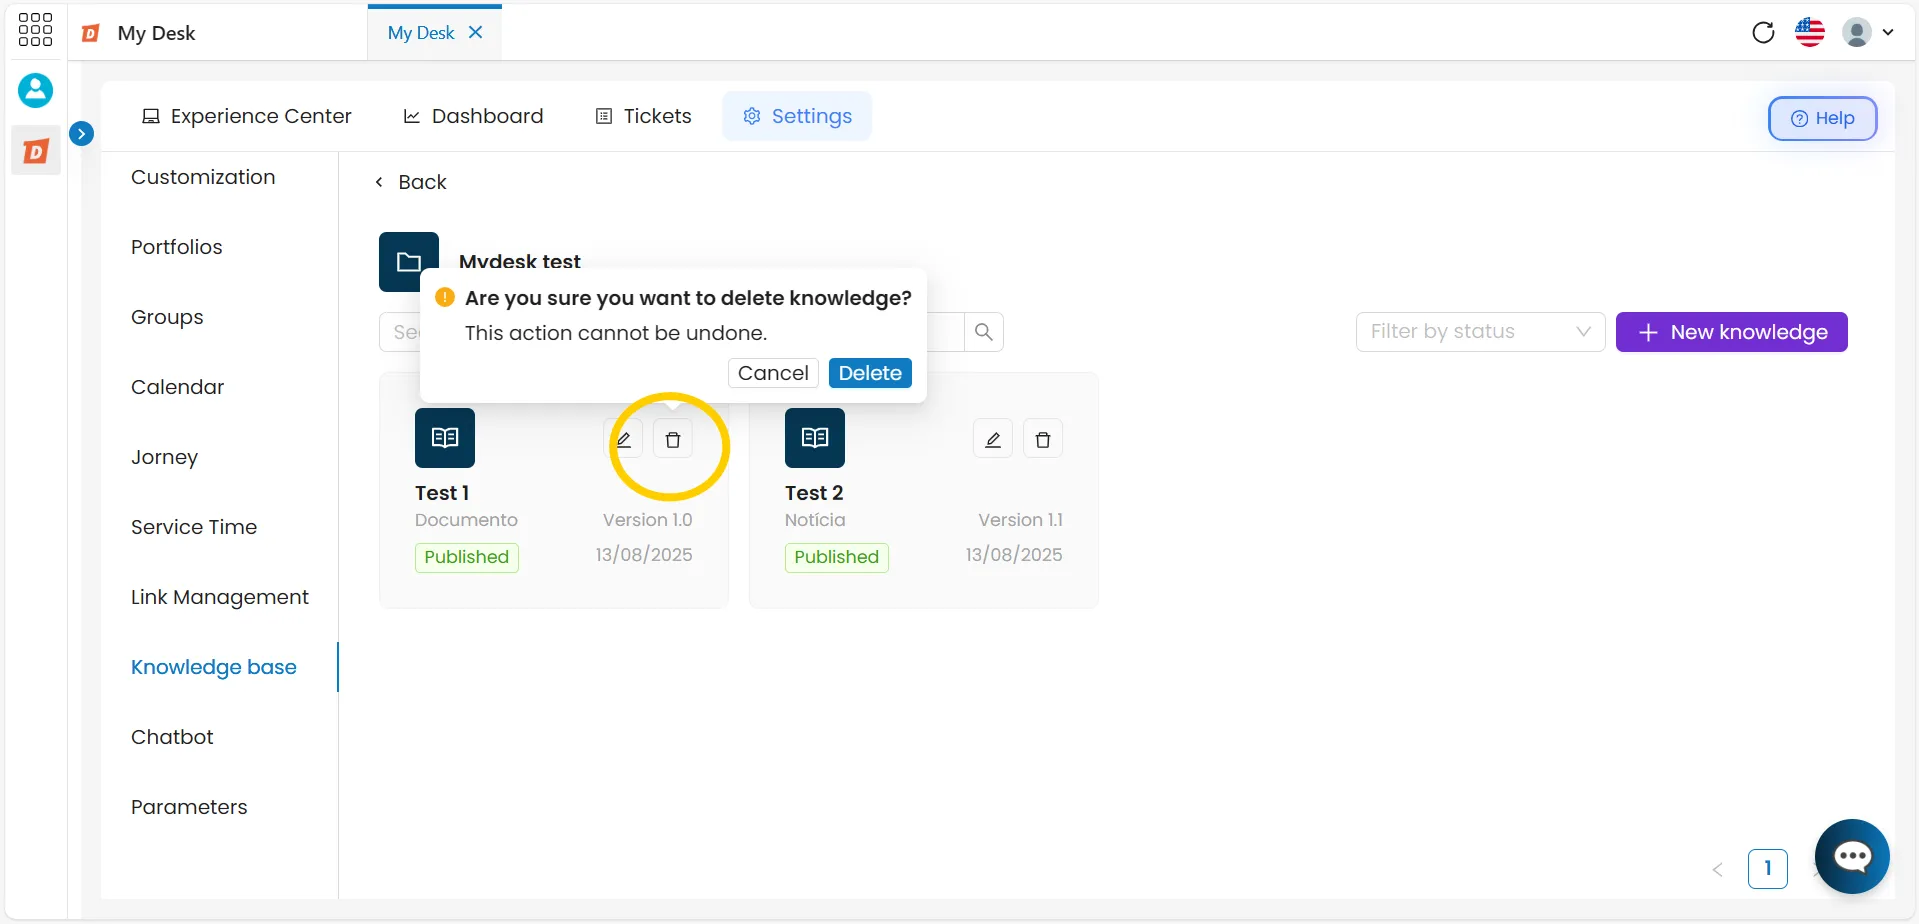Open the Filter by status dropdown
The image size is (1919, 924).
point(1480,332)
